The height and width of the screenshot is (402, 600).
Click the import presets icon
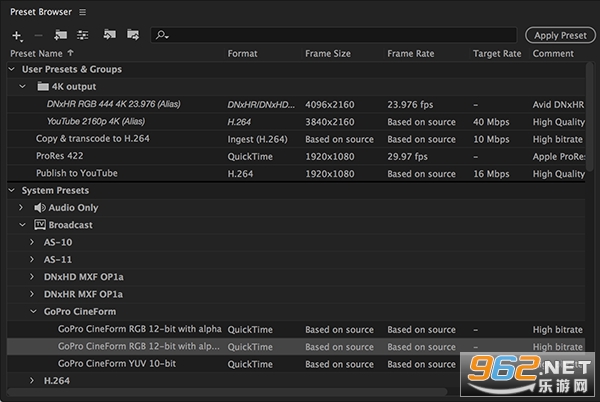110,35
